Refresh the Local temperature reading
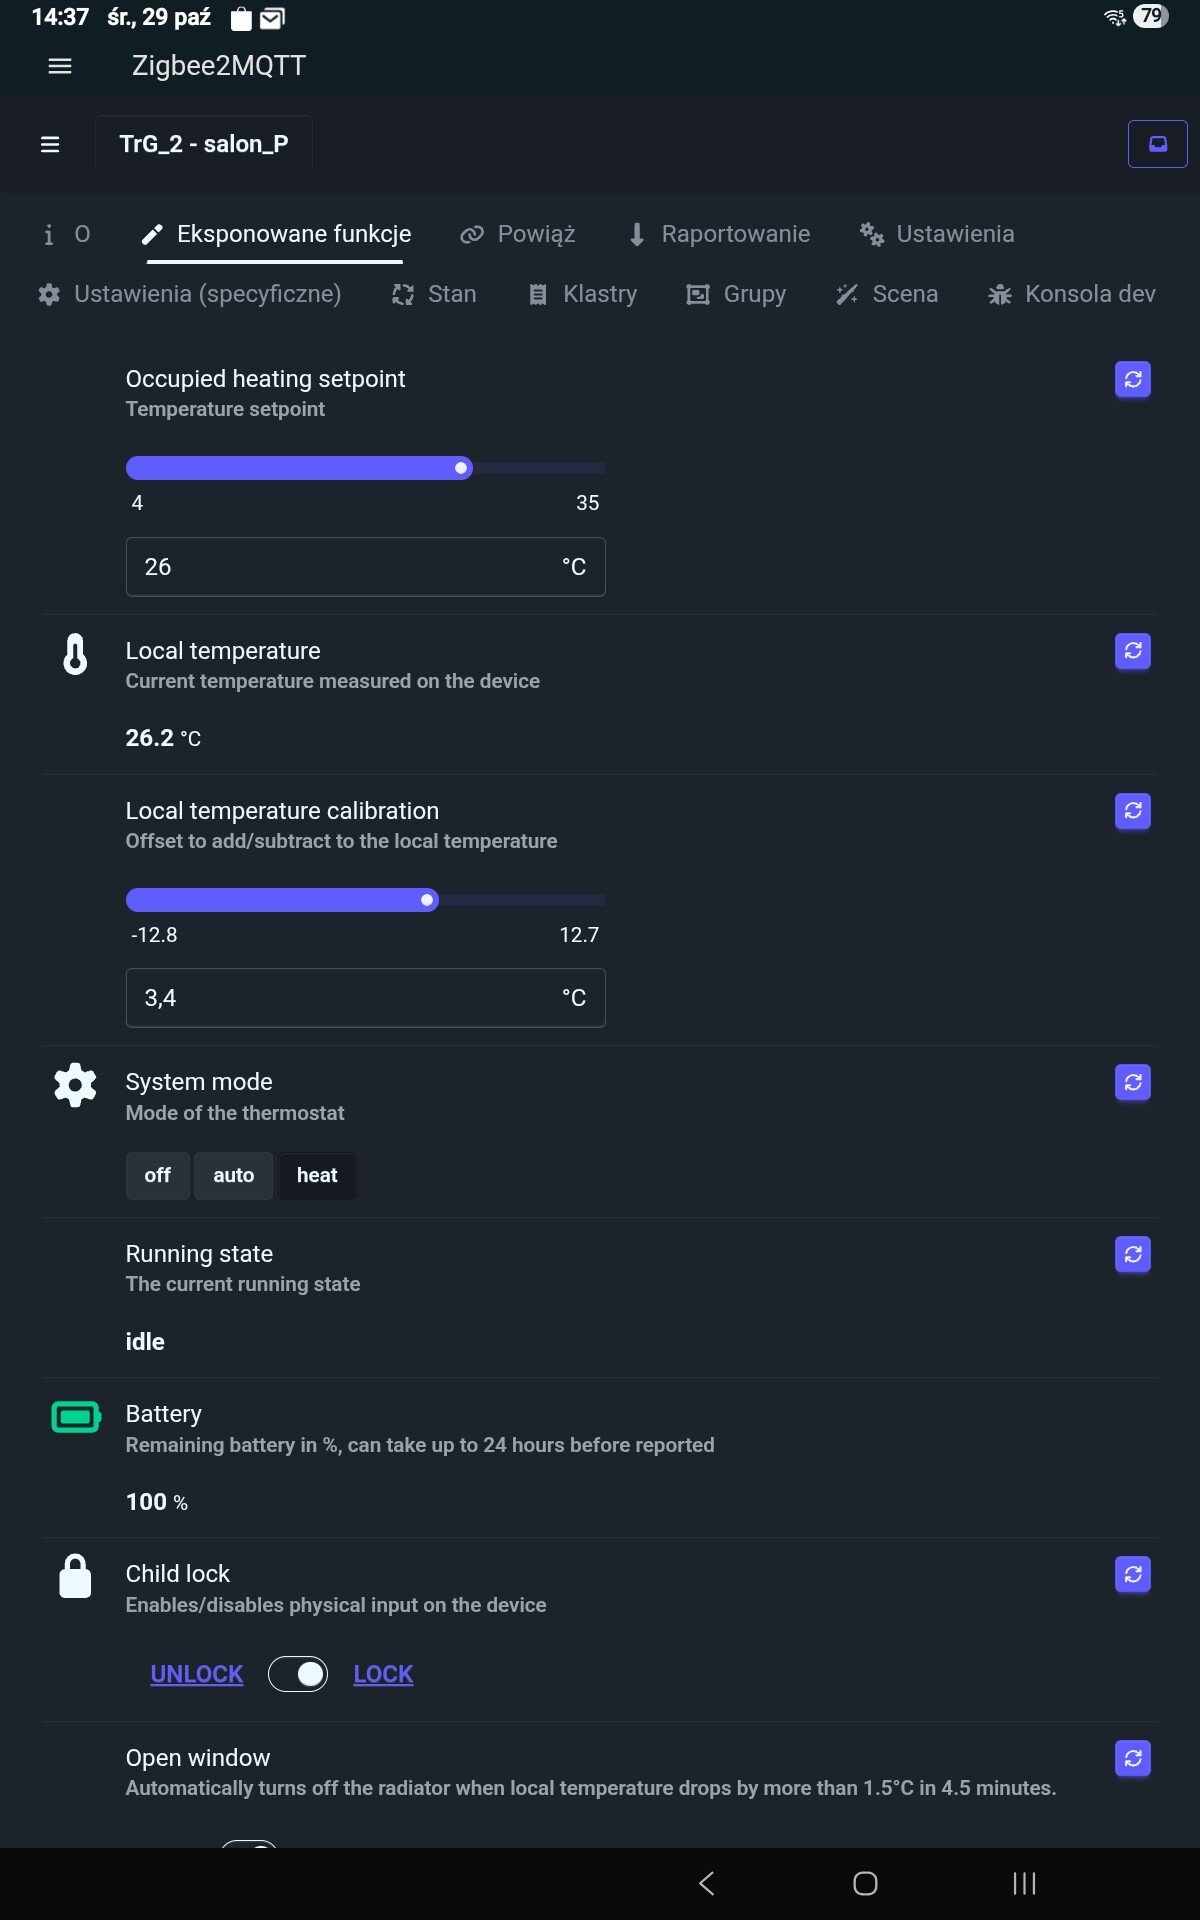Viewport: 1200px width, 1920px height. point(1132,652)
